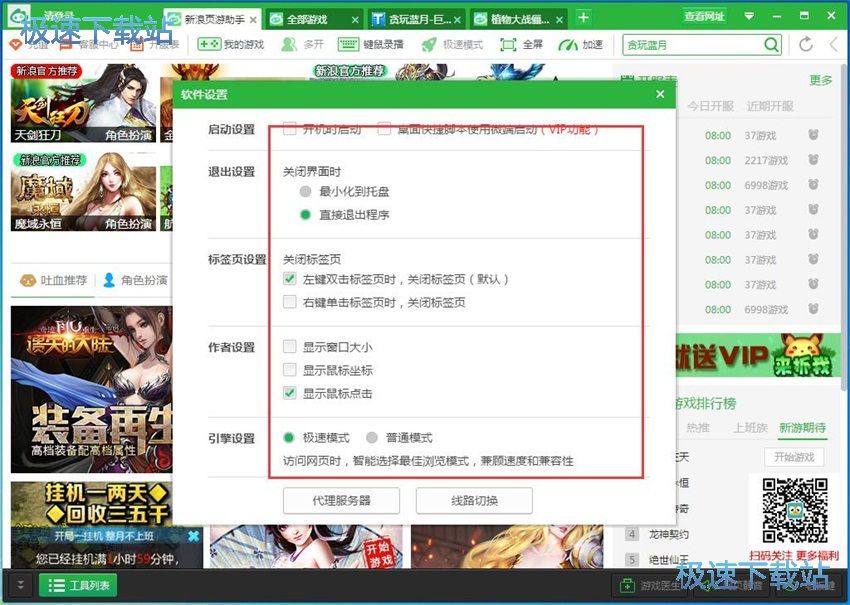This screenshot has height=605, width=850.
Task: Check 右键单击标签页时关闭标签页 option
Action: coord(290,302)
